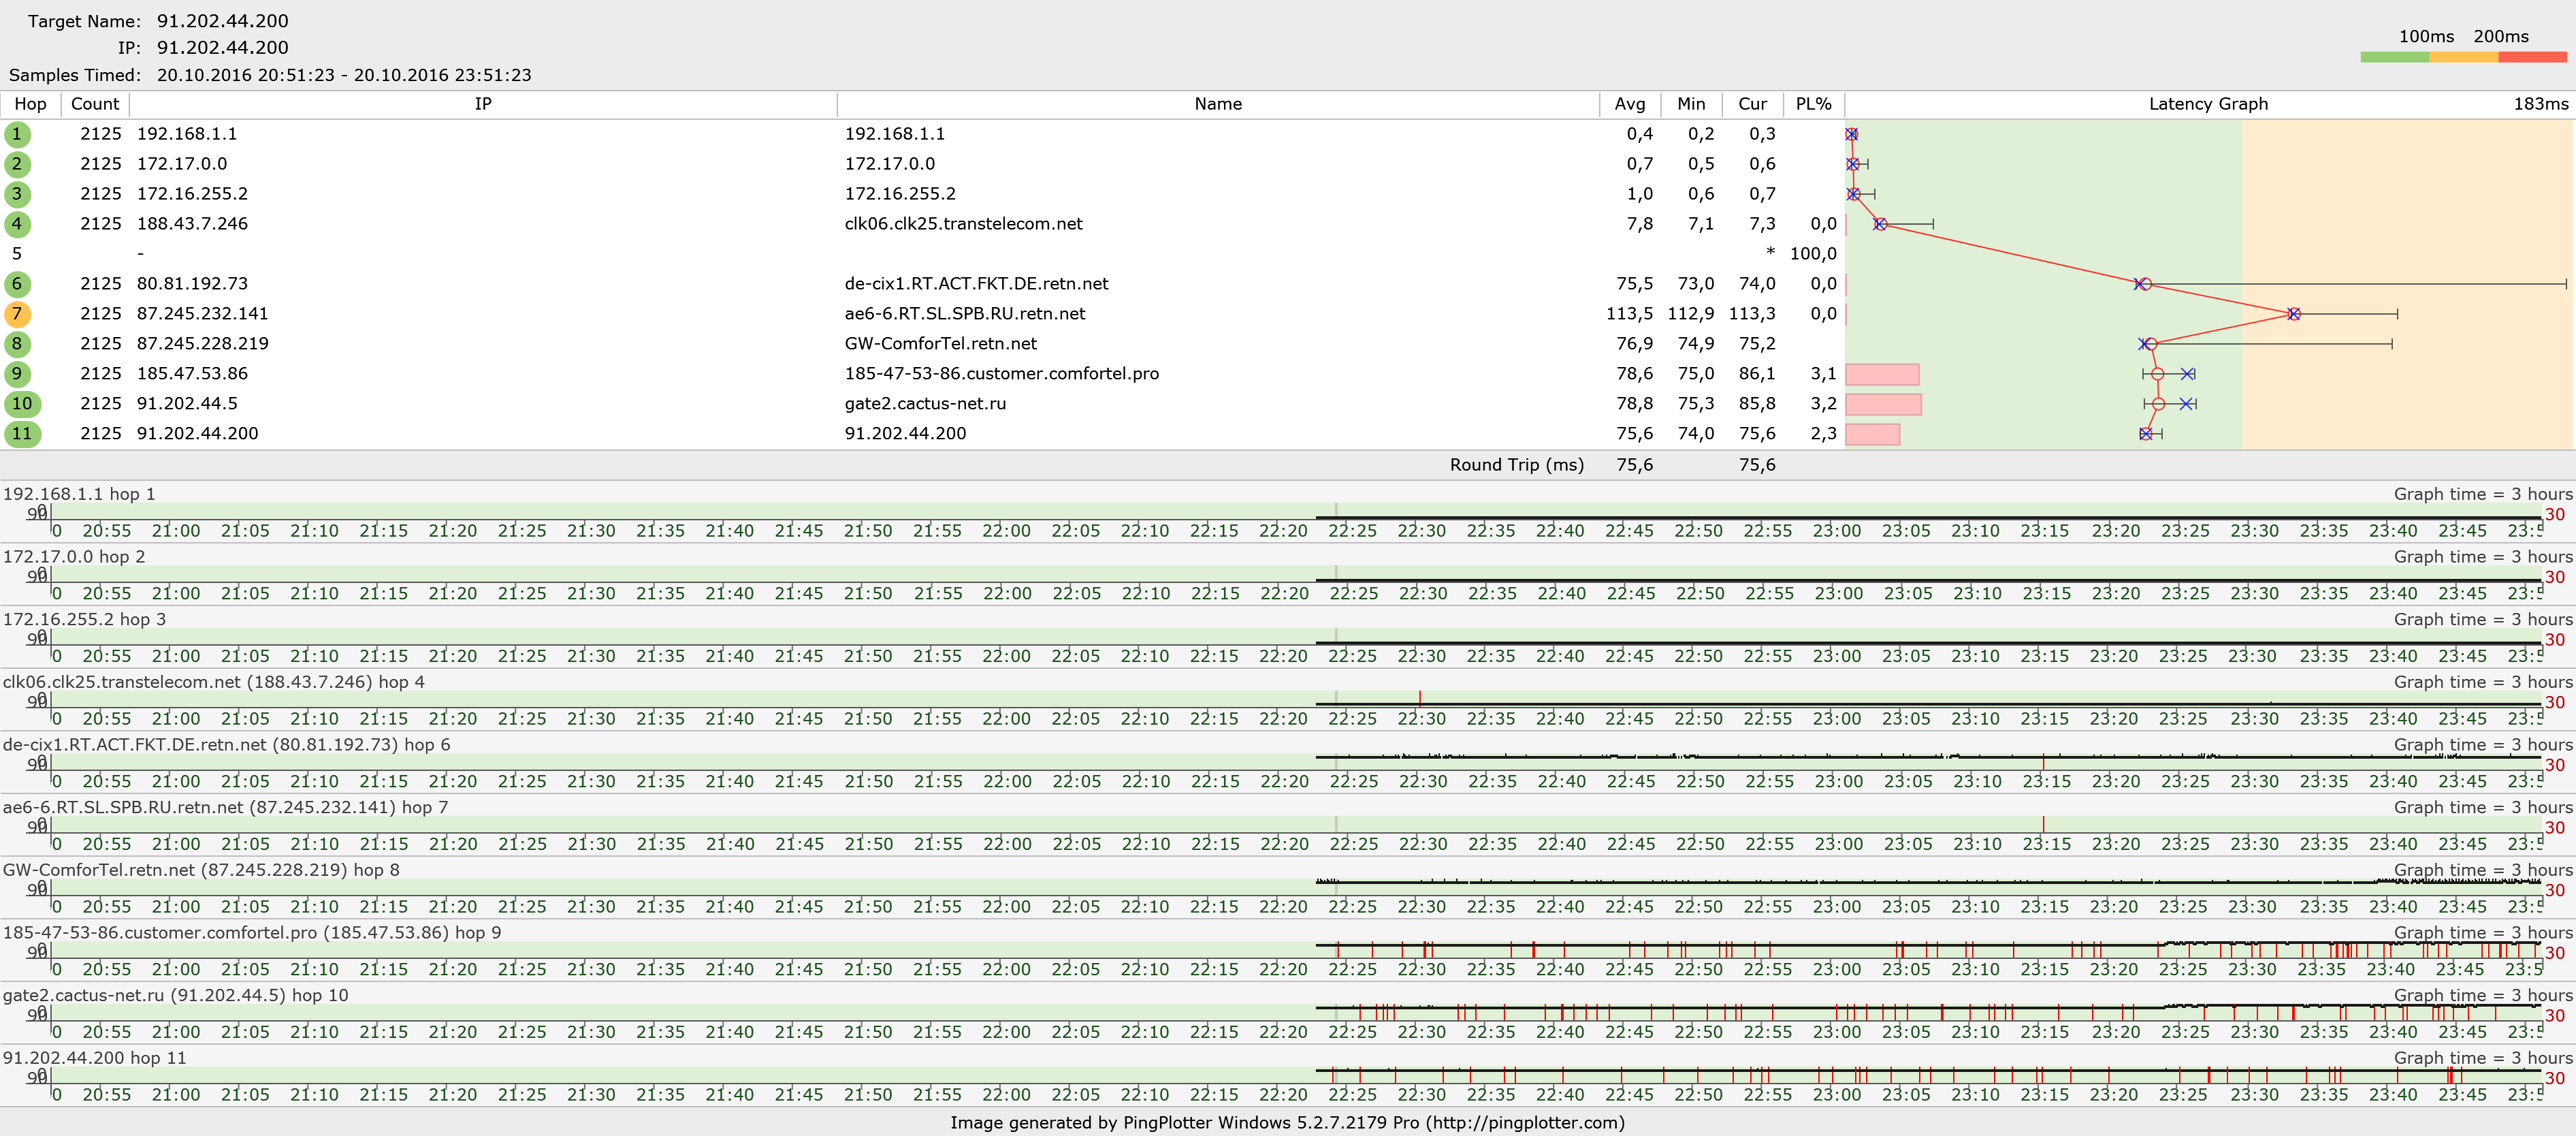Click the 100ms legend label
Viewport: 2576px width, 1136px height.
point(2426,36)
